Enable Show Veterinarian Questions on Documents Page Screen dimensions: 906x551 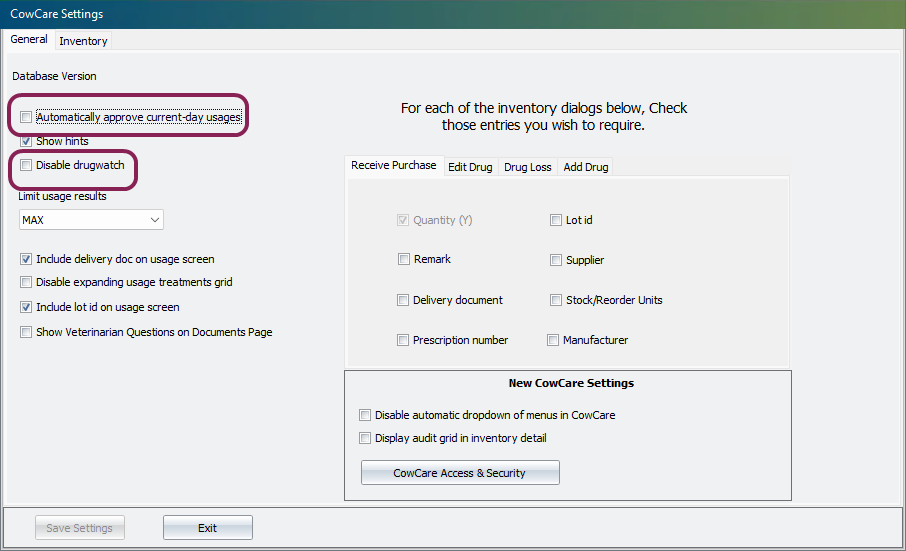click(26, 332)
